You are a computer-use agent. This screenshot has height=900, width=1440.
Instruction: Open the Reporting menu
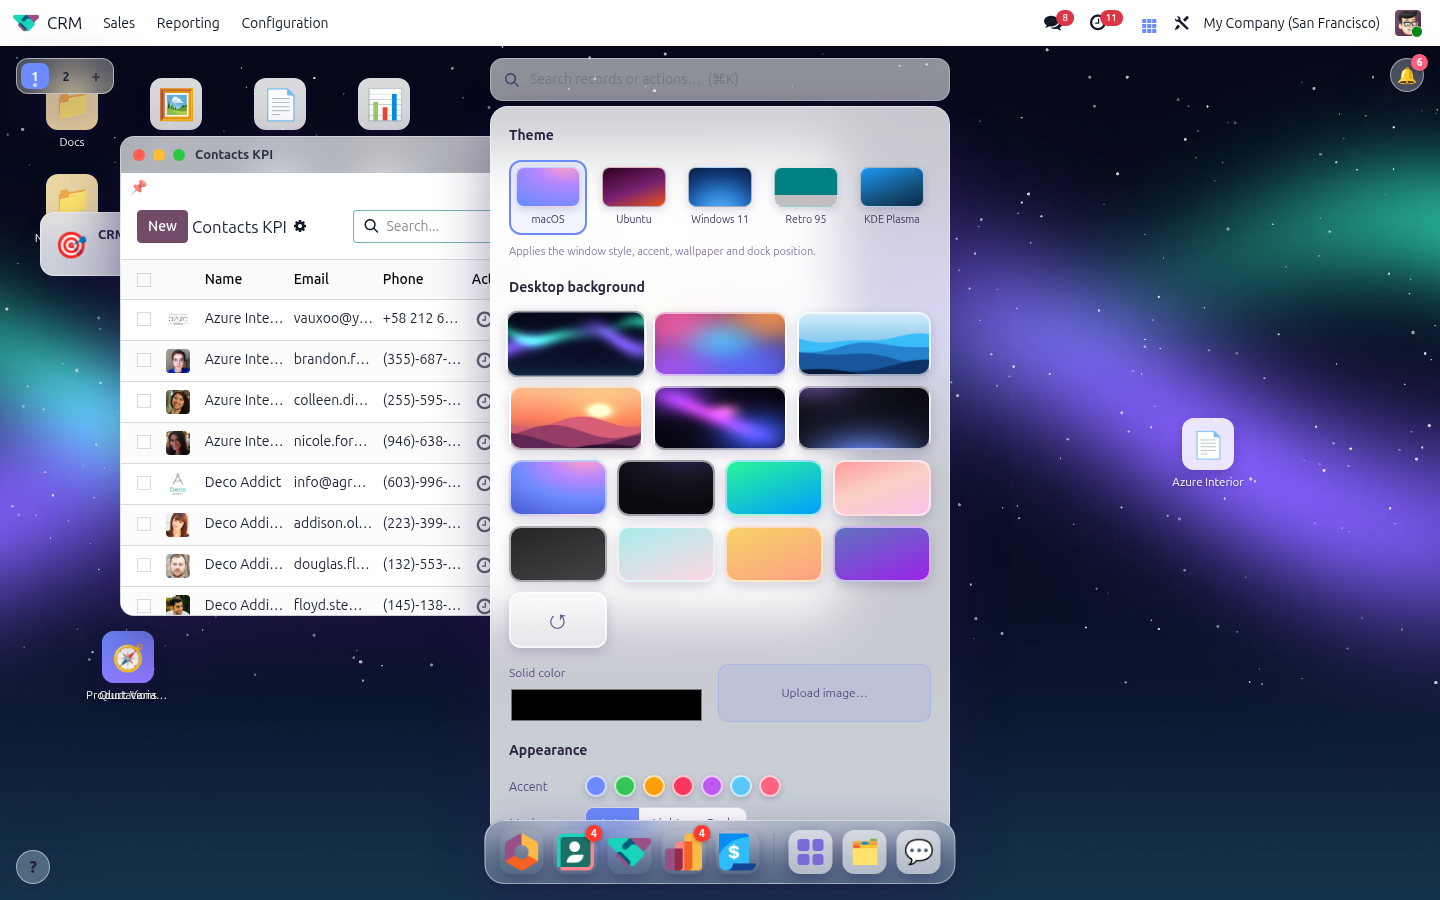click(x=188, y=23)
